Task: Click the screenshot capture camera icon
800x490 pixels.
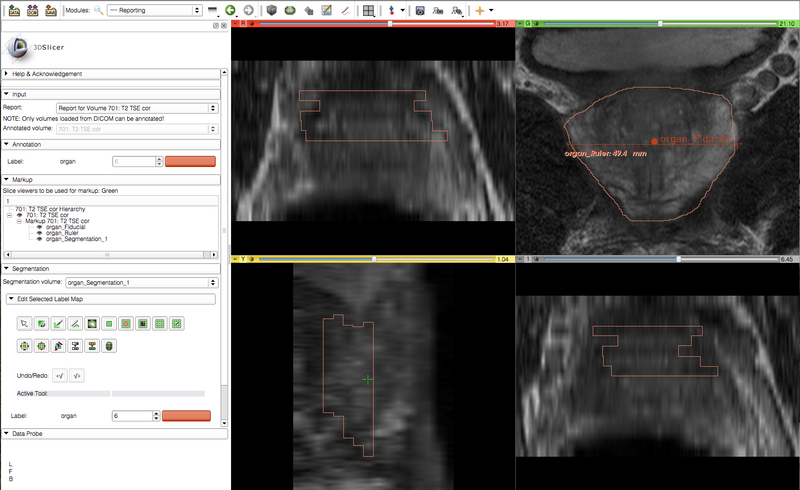Action: (x=420, y=9)
